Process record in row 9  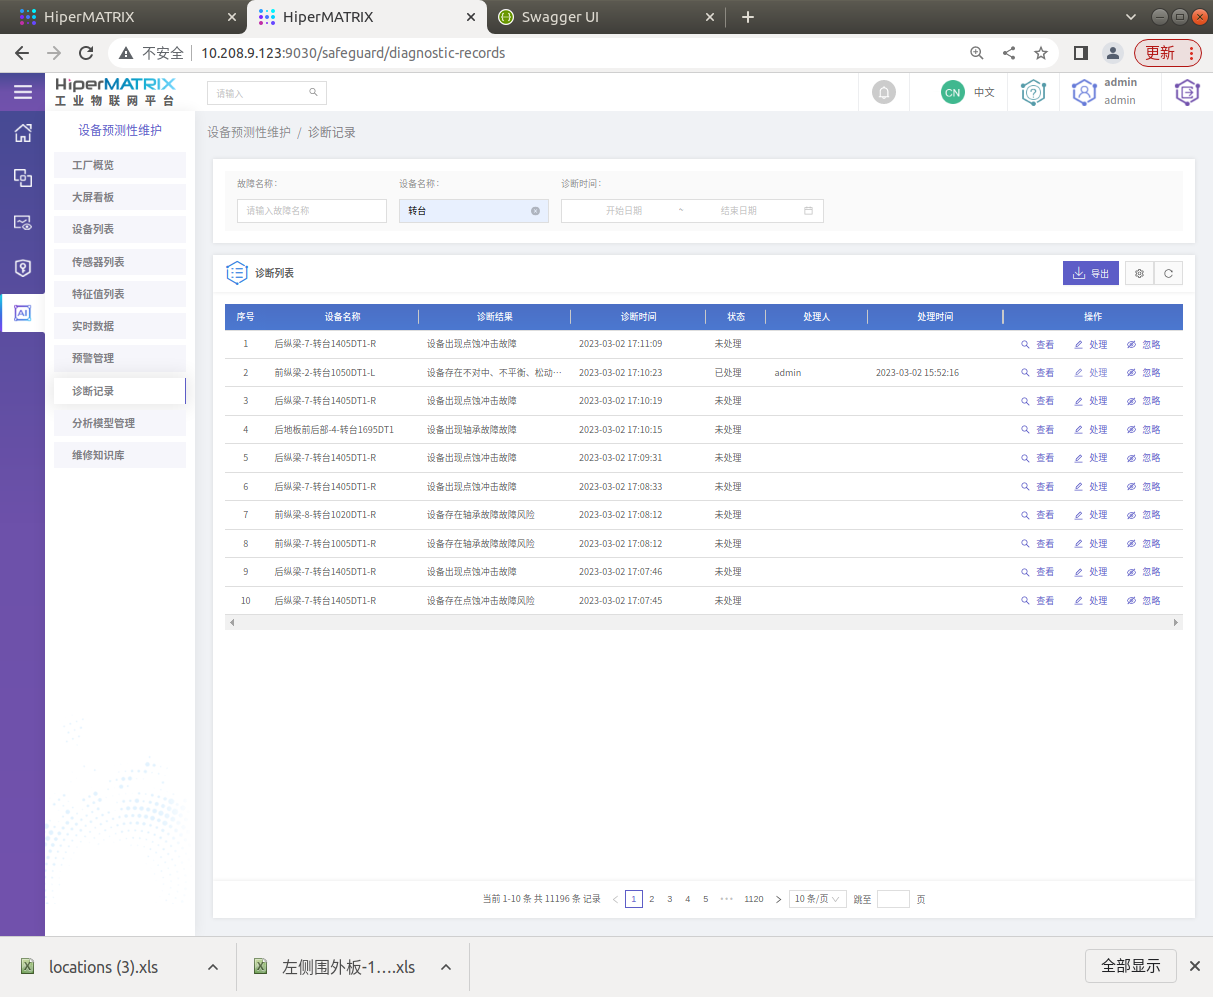click(1091, 572)
